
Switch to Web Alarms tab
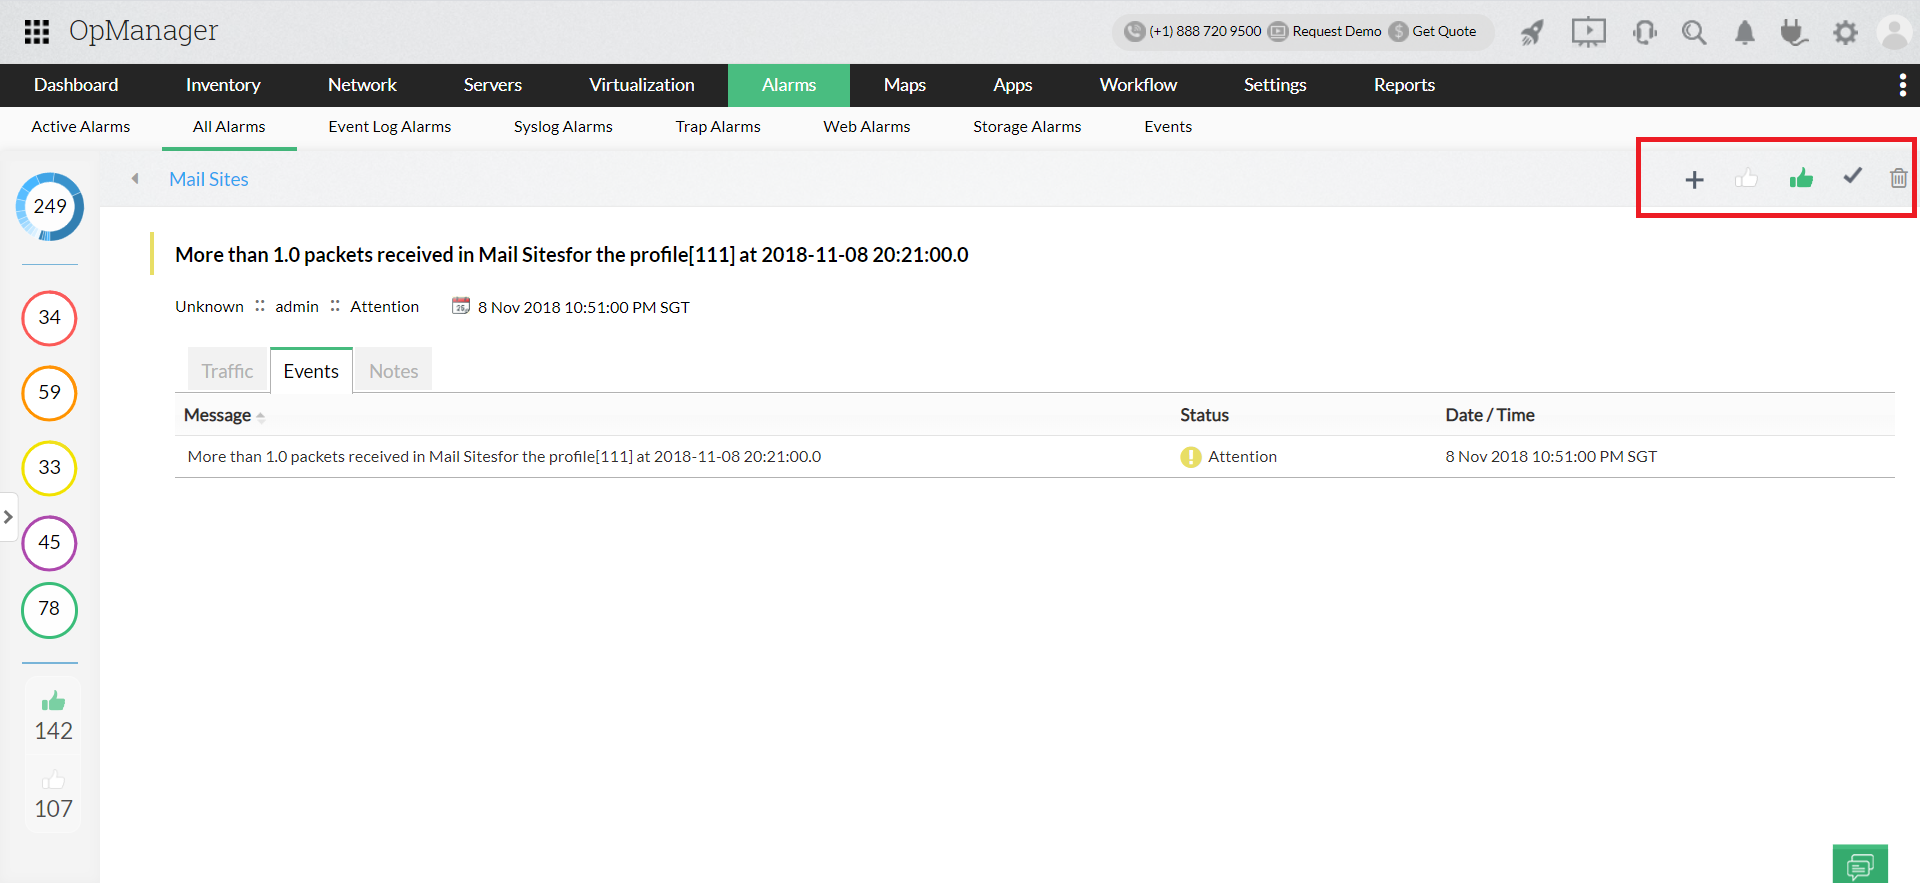tap(867, 127)
